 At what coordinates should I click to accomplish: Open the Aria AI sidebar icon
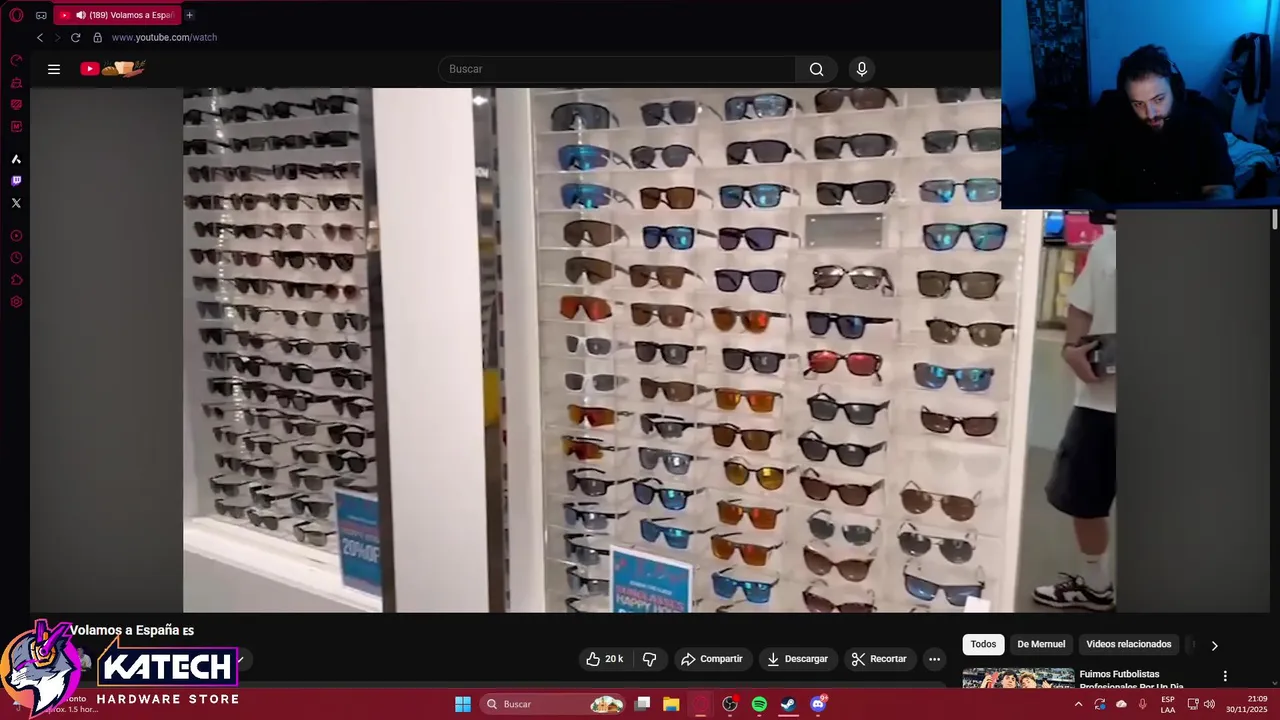pos(16,159)
